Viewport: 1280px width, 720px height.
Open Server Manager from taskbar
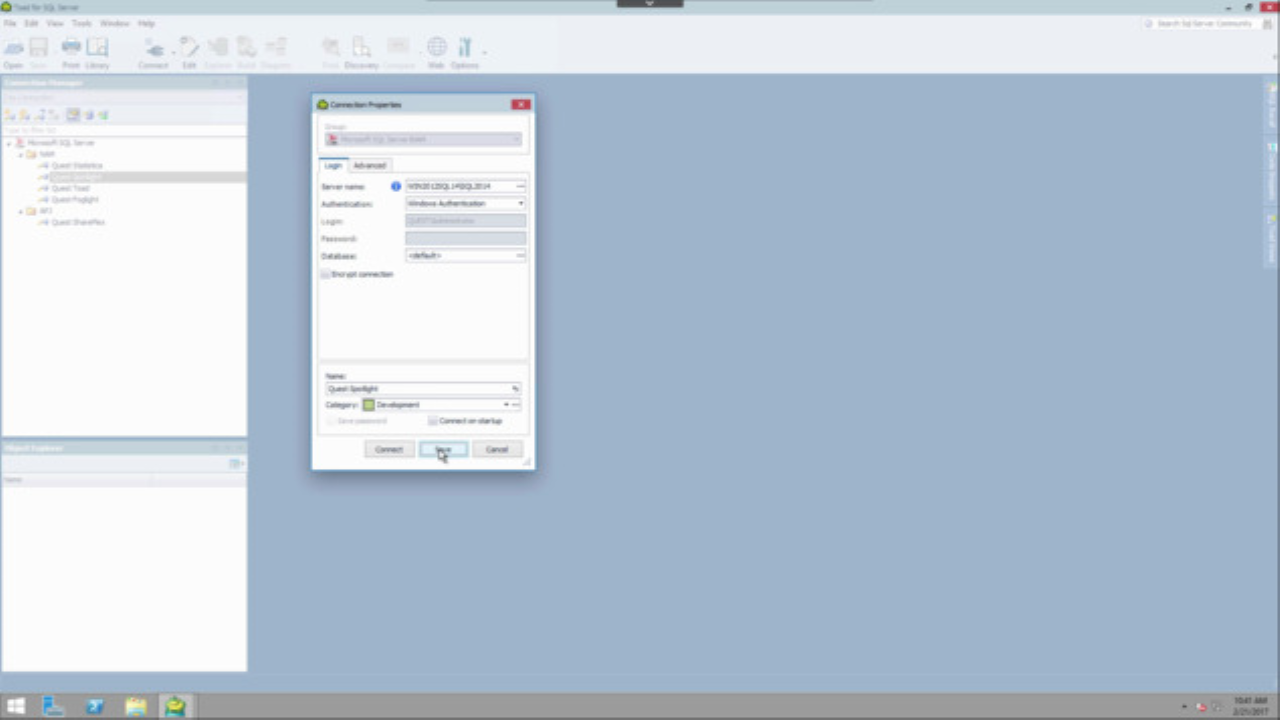pos(53,706)
